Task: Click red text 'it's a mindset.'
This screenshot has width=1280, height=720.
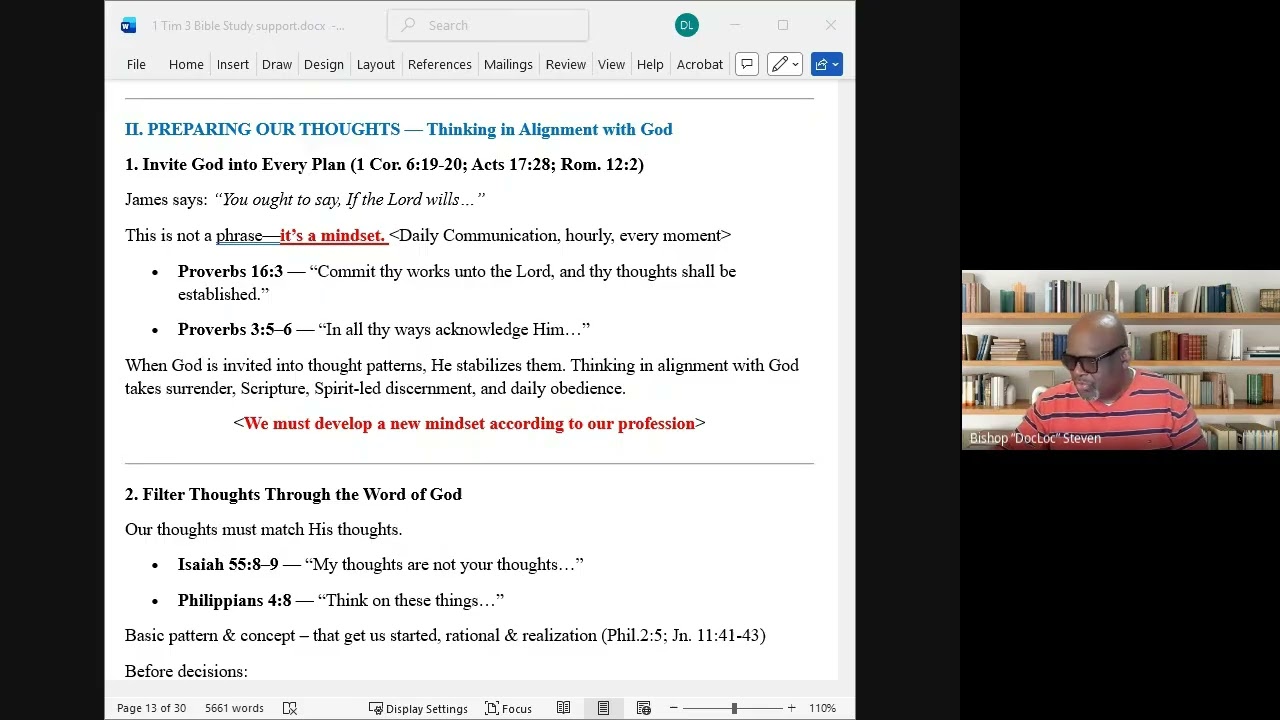Action: [x=332, y=235]
